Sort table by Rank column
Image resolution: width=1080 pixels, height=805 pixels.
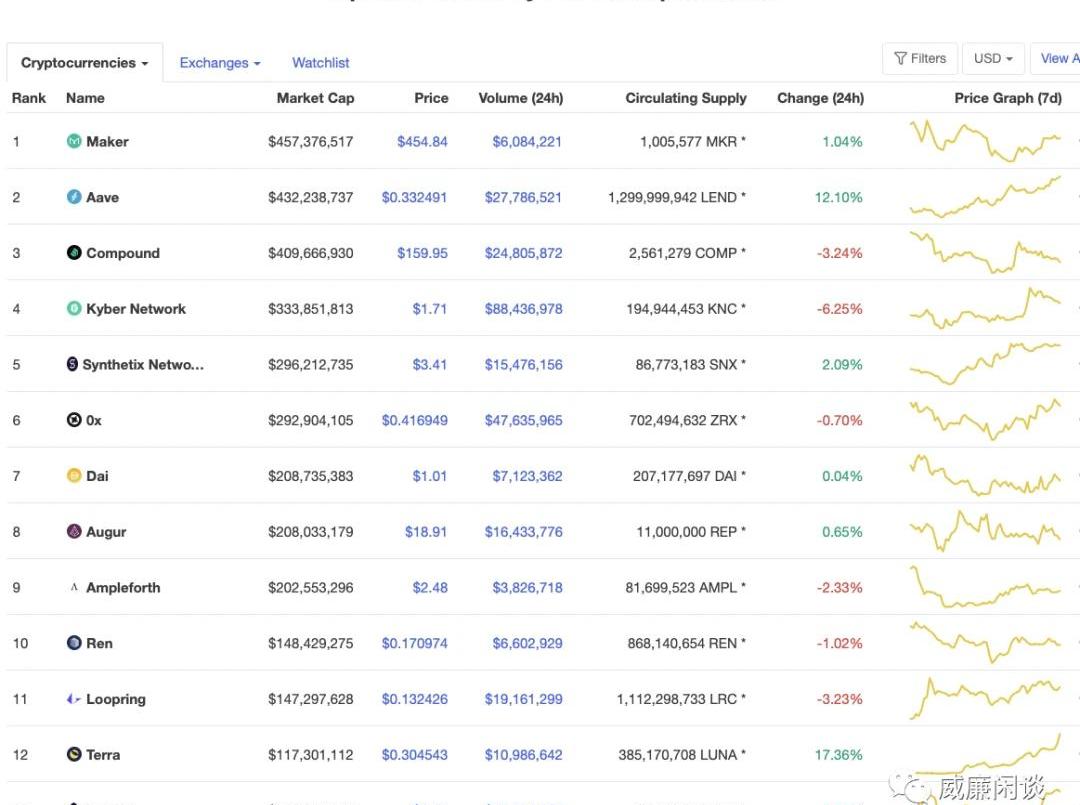[29, 98]
